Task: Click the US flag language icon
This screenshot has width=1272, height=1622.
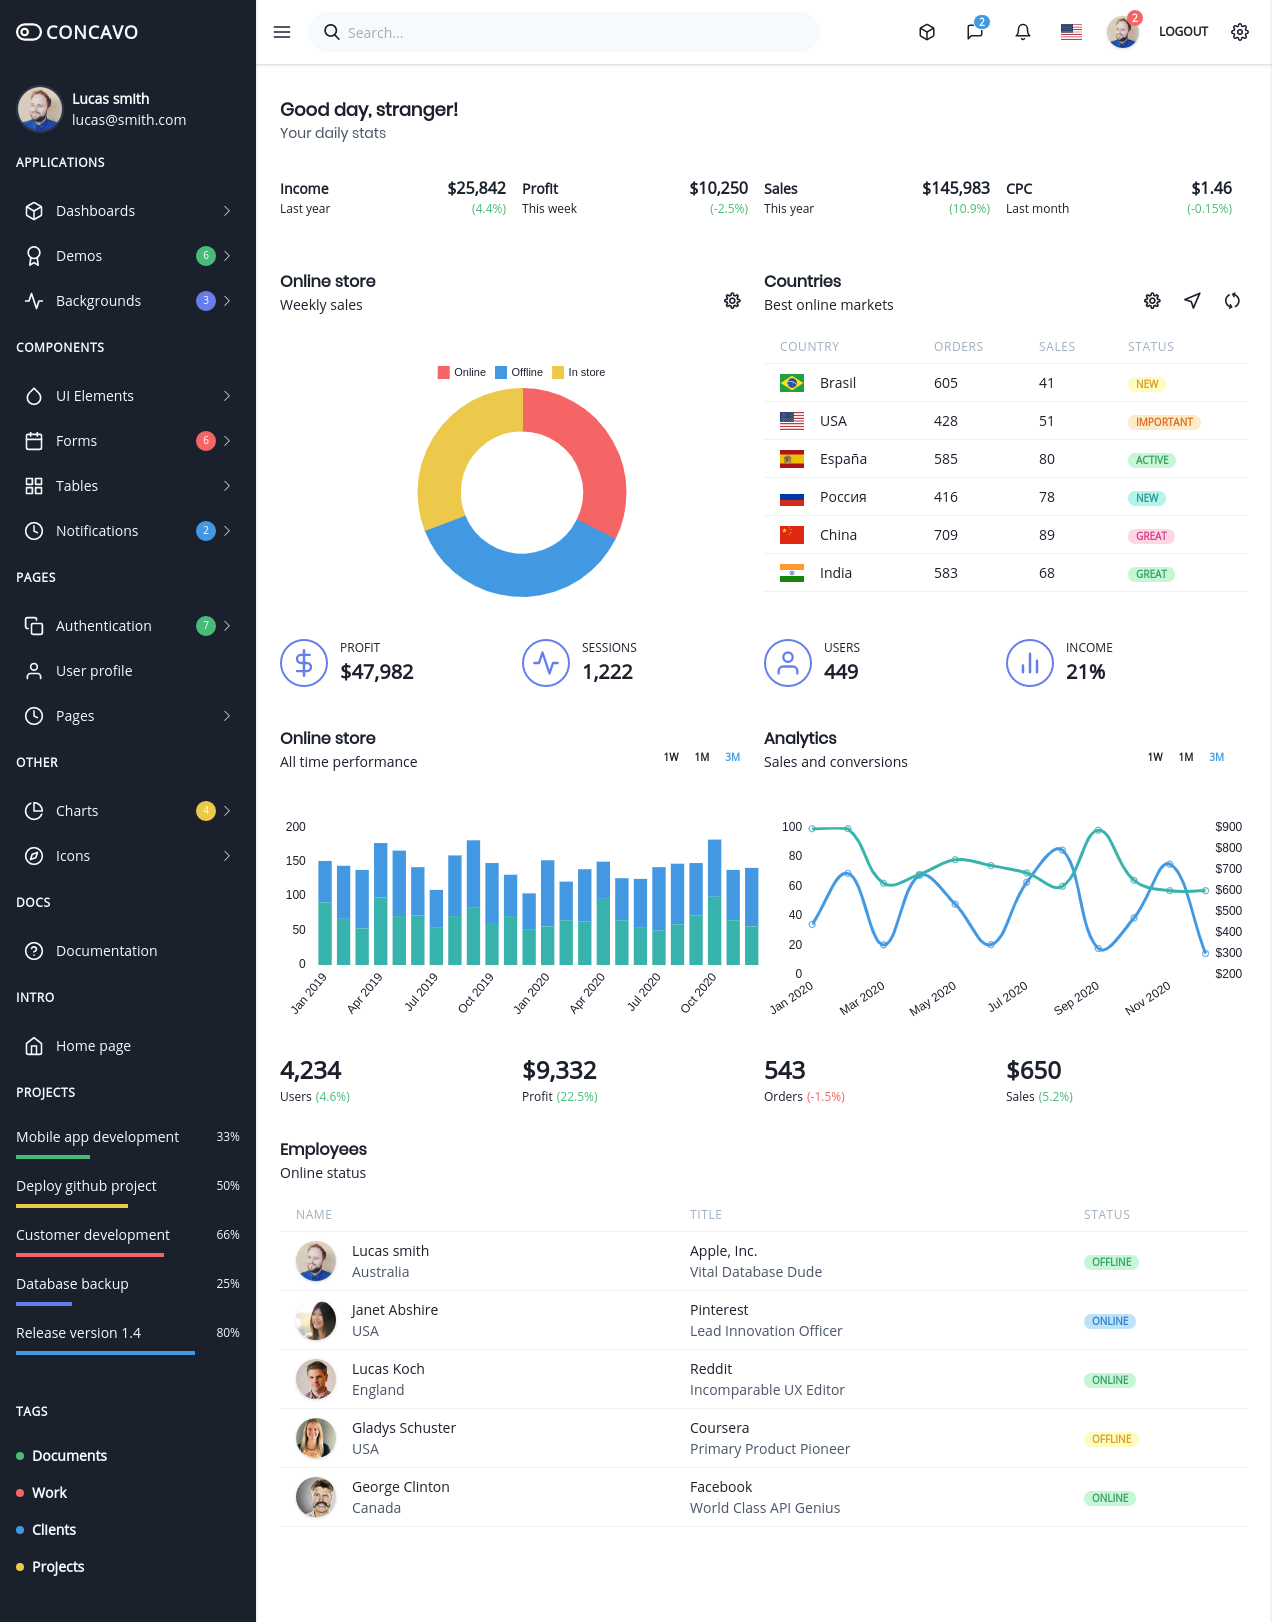Action: click(1071, 32)
